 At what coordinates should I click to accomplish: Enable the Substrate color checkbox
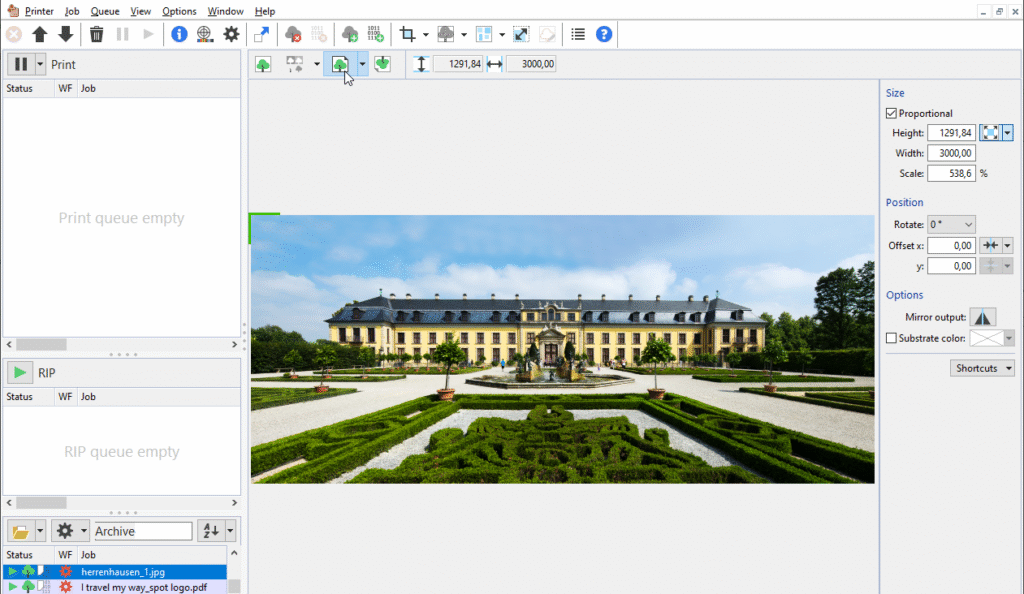[x=891, y=339]
